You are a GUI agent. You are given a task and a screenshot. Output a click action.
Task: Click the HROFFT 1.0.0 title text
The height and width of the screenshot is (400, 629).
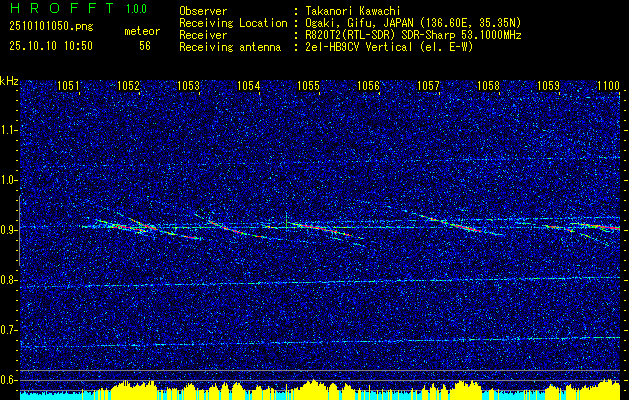click(x=78, y=8)
